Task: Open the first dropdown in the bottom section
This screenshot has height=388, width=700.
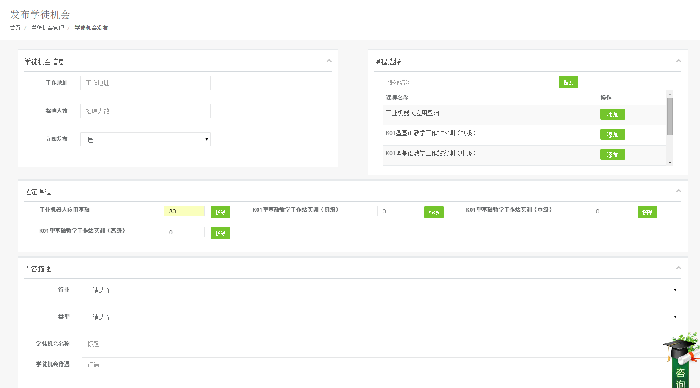Action: [x=384, y=290]
